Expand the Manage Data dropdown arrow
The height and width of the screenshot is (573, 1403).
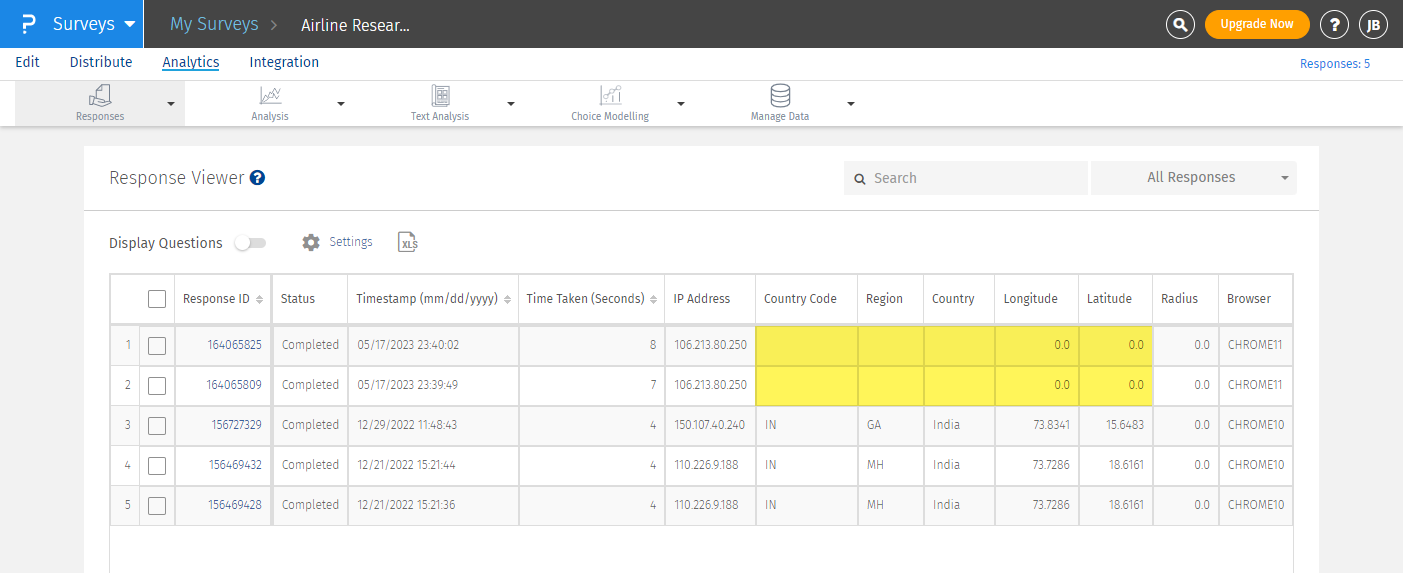(x=851, y=103)
